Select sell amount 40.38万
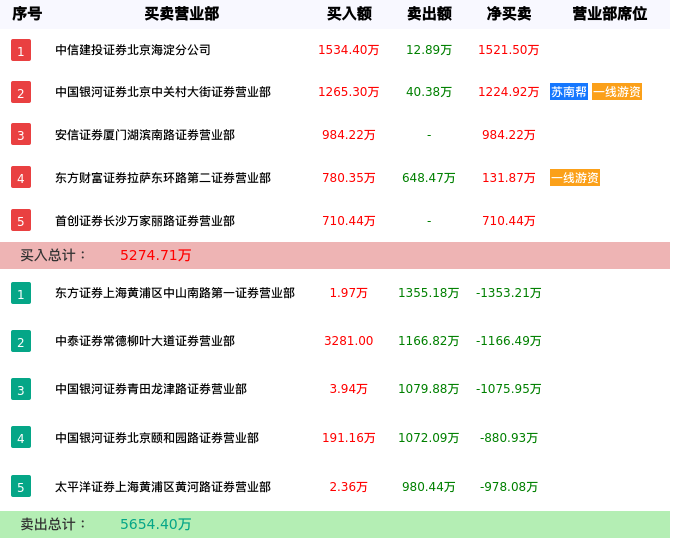The image size is (676, 540). tap(429, 92)
